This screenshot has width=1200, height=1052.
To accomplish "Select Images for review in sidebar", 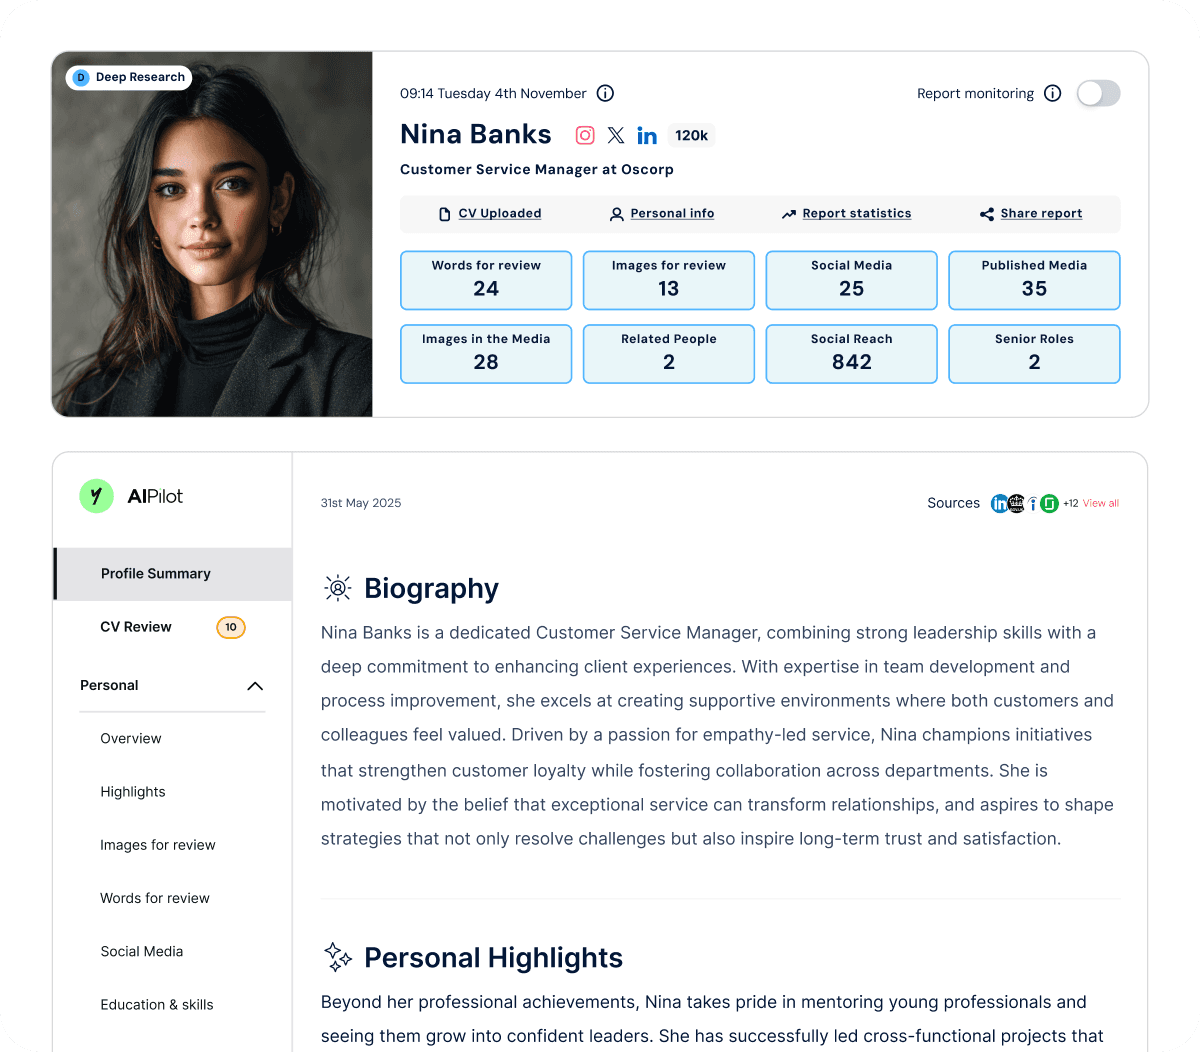I will 158,845.
